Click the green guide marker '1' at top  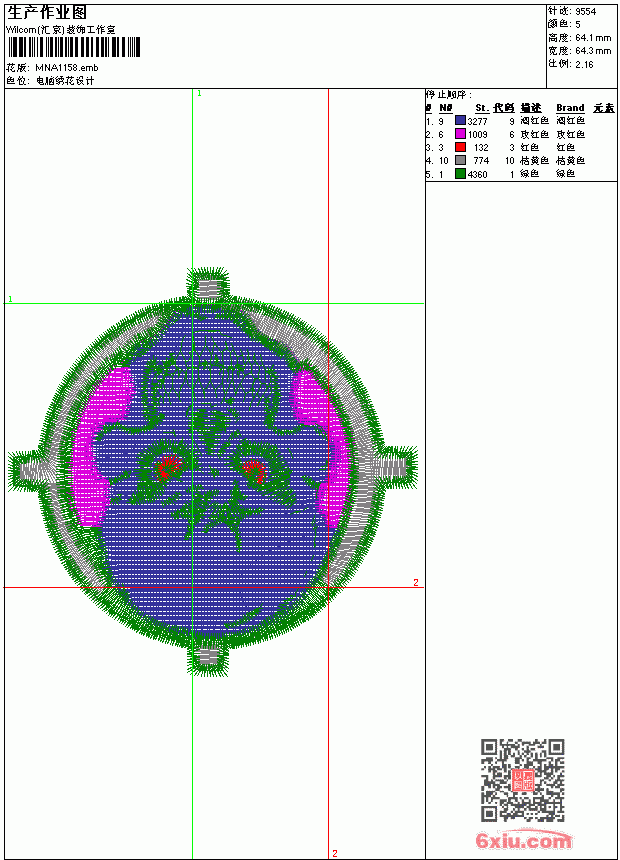click(x=199, y=94)
